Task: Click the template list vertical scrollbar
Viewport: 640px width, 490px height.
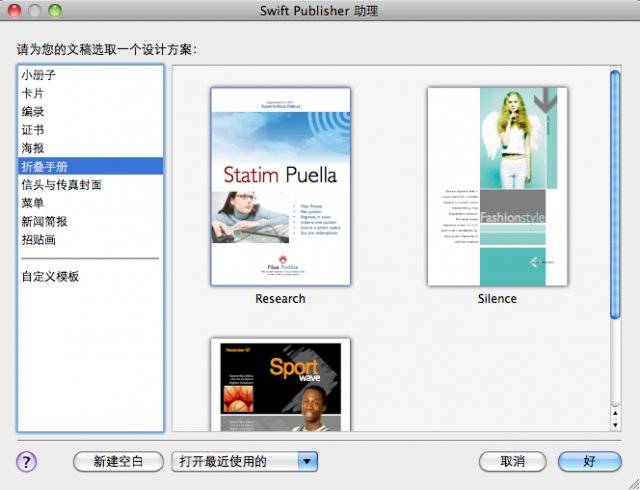Action: pyautogui.click(x=615, y=190)
